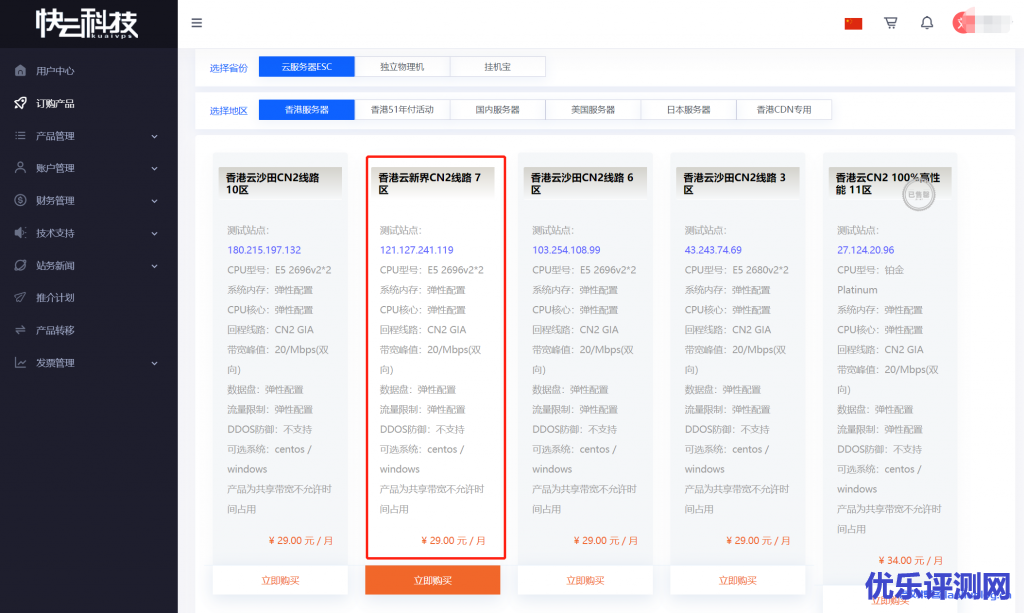Select the 日本服务器 region tab
The image size is (1024, 613).
(688, 110)
